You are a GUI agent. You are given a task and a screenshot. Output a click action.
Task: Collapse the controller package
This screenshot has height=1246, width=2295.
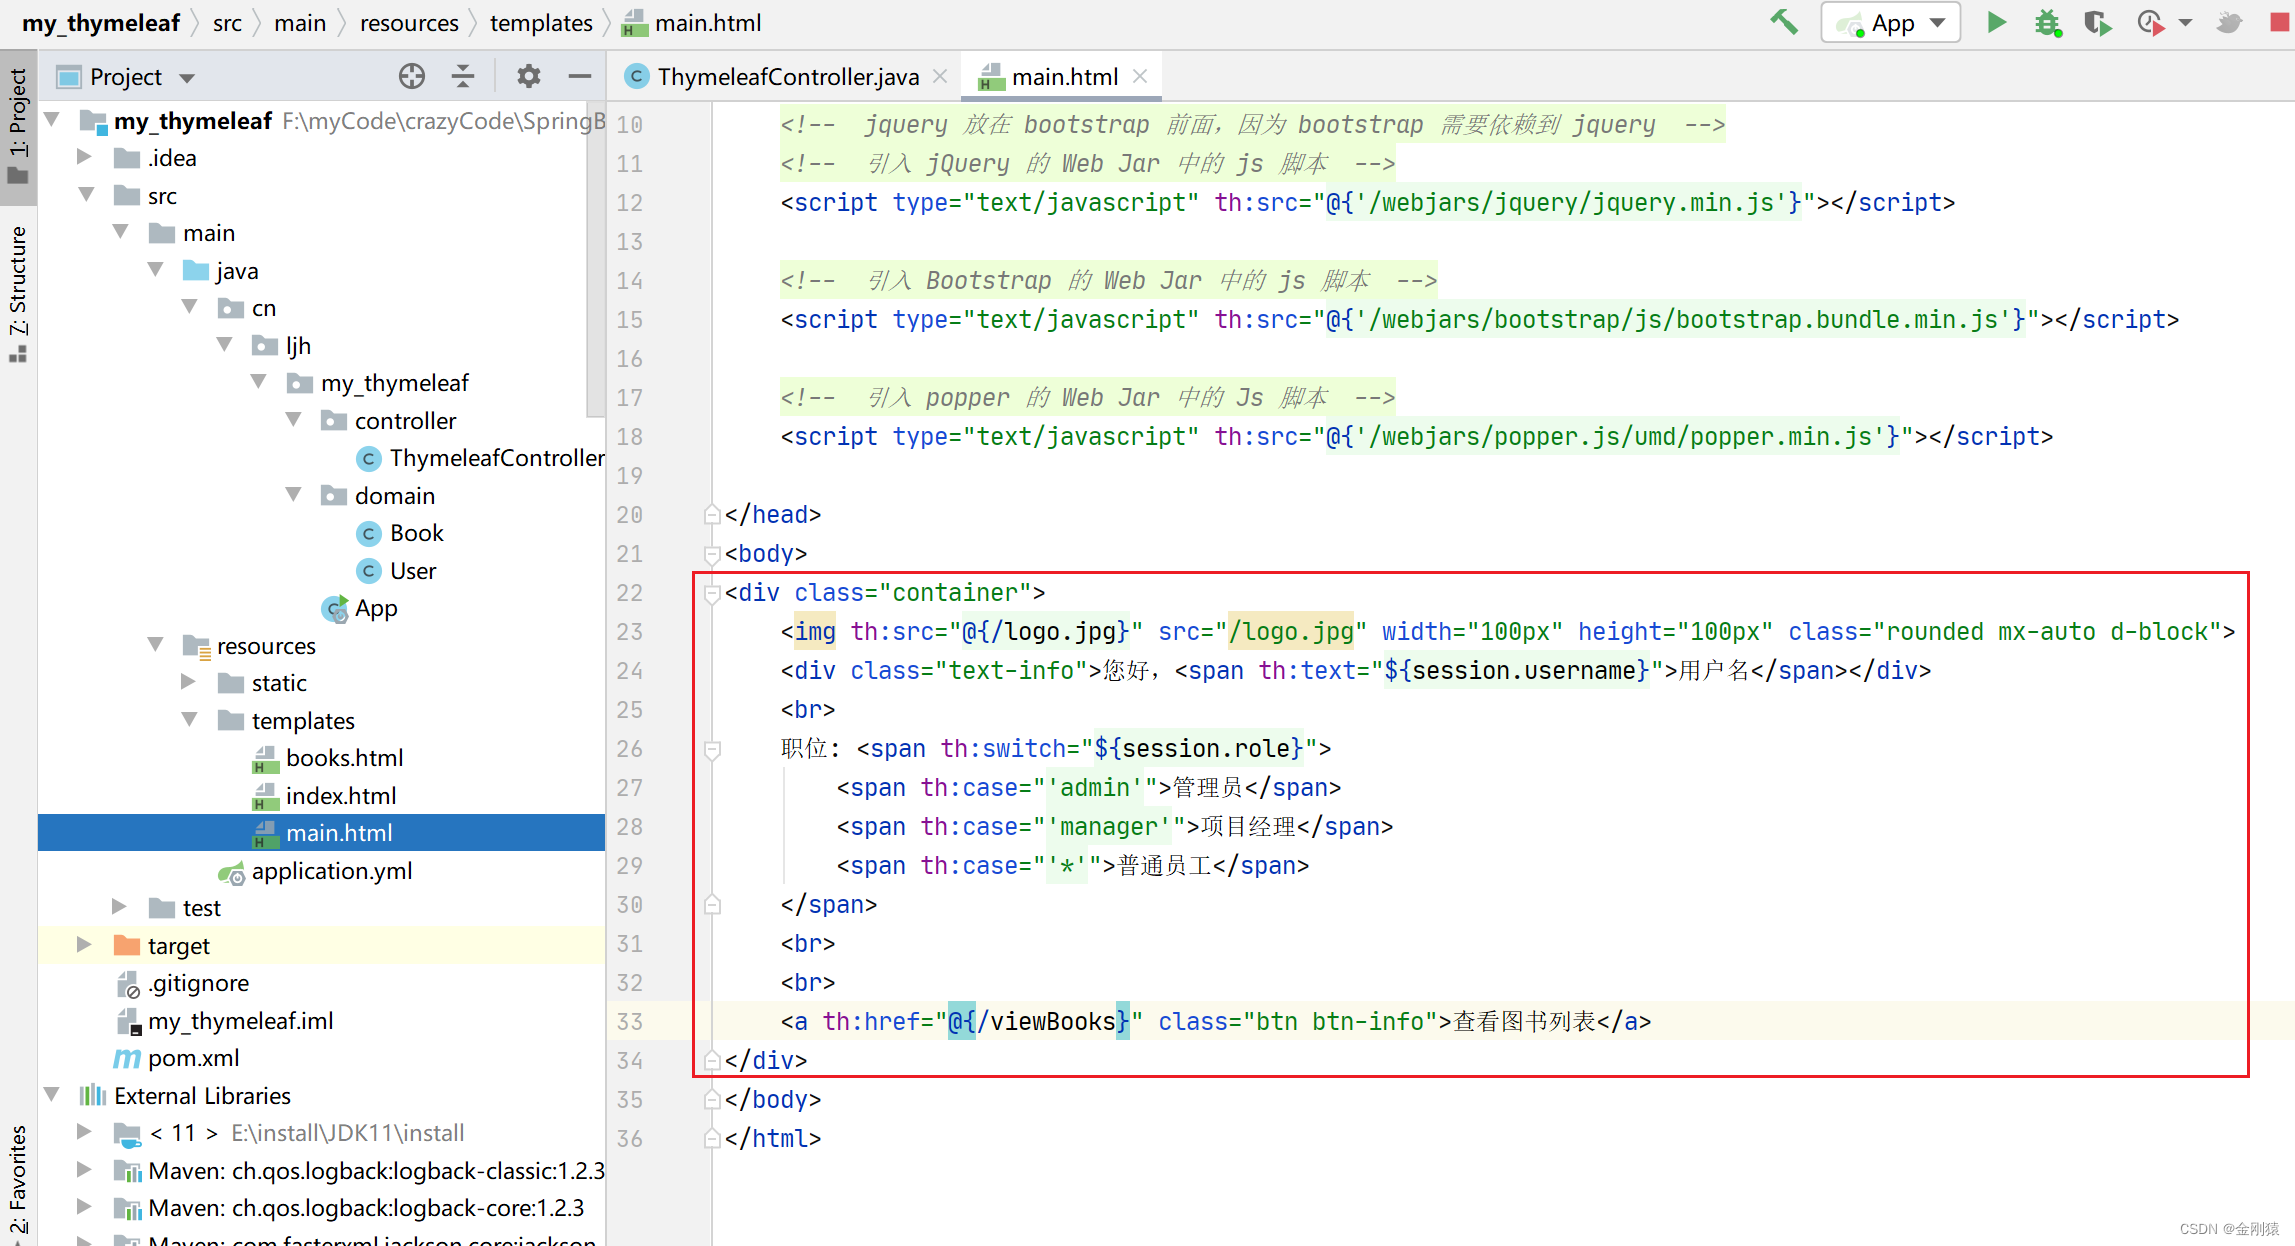294,420
